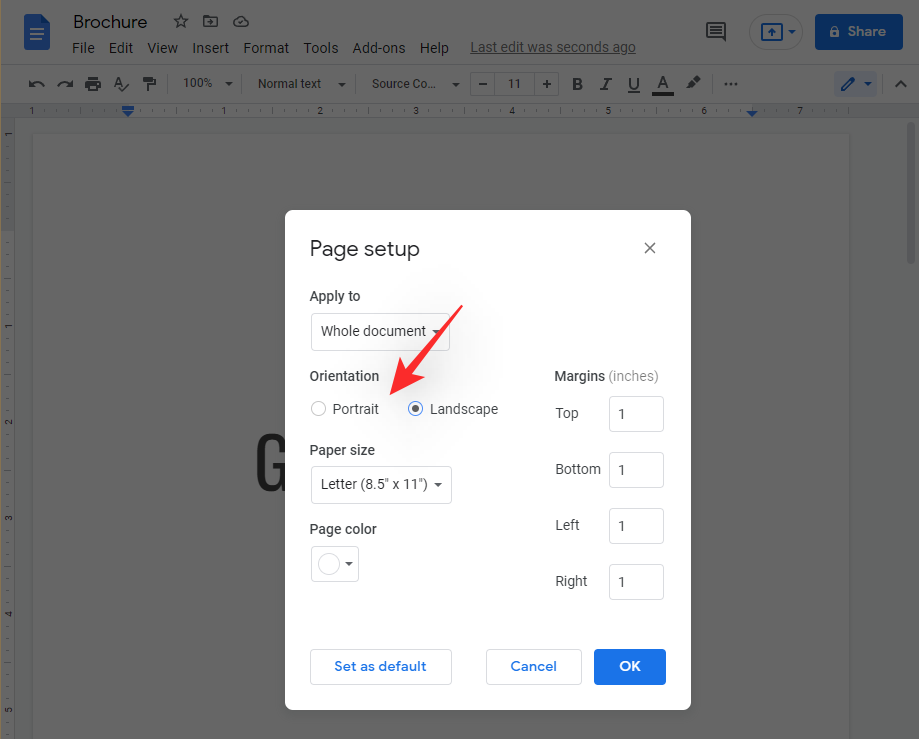Star the Brochure document
Screen dimensions: 919x739
pos(181,21)
